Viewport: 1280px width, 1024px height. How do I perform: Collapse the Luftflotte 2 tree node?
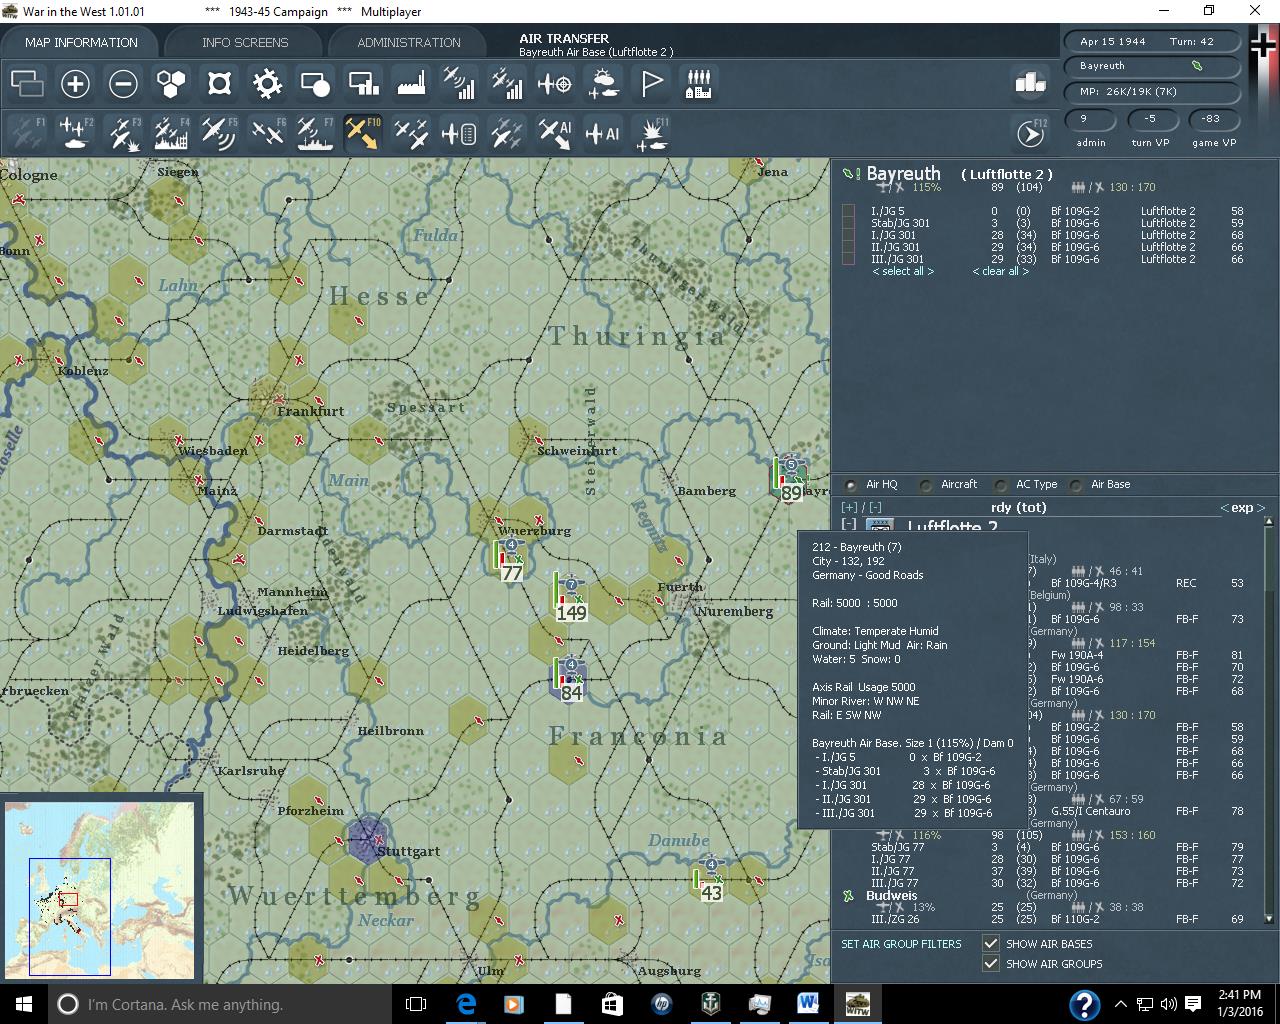coord(849,525)
